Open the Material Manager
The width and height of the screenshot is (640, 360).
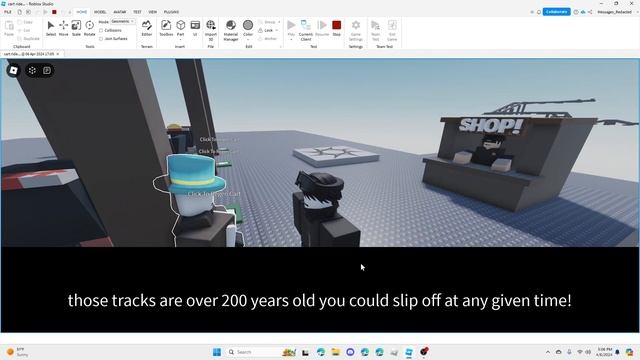(231, 30)
